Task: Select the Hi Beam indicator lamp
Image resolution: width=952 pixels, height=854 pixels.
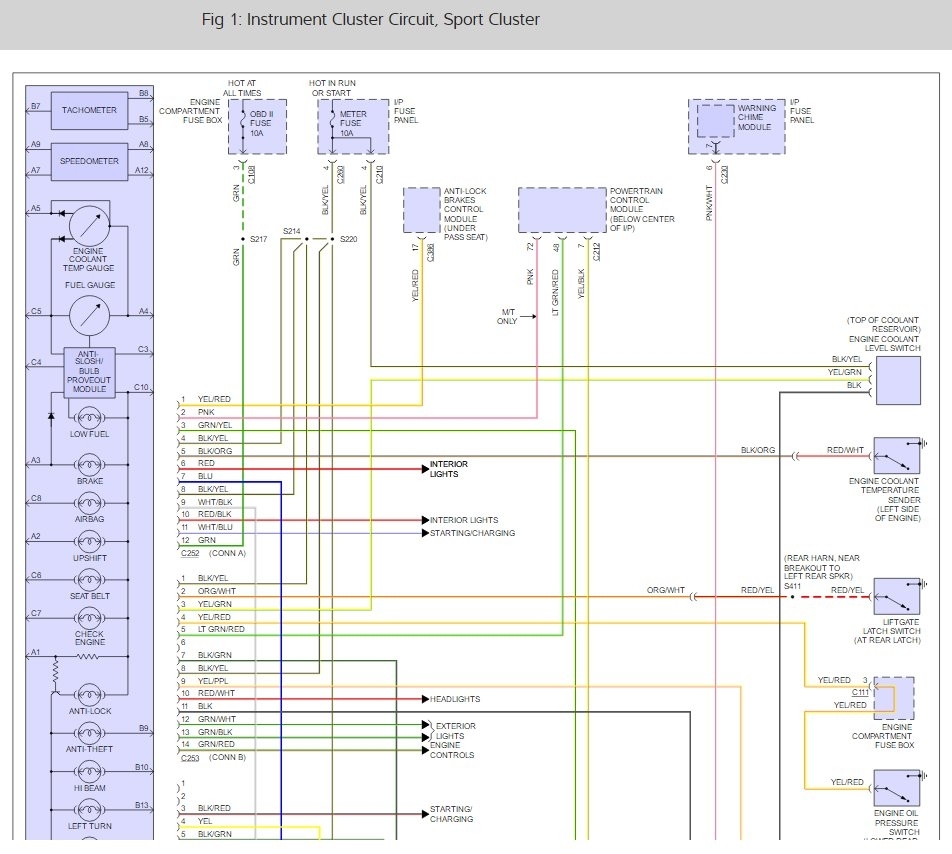Action: click(89, 771)
